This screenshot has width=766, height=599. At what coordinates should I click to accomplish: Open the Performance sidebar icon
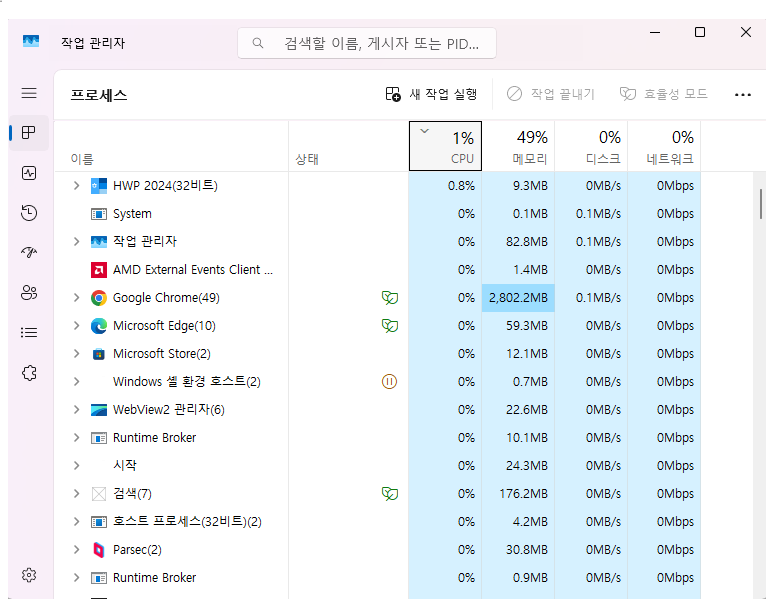tap(29, 172)
